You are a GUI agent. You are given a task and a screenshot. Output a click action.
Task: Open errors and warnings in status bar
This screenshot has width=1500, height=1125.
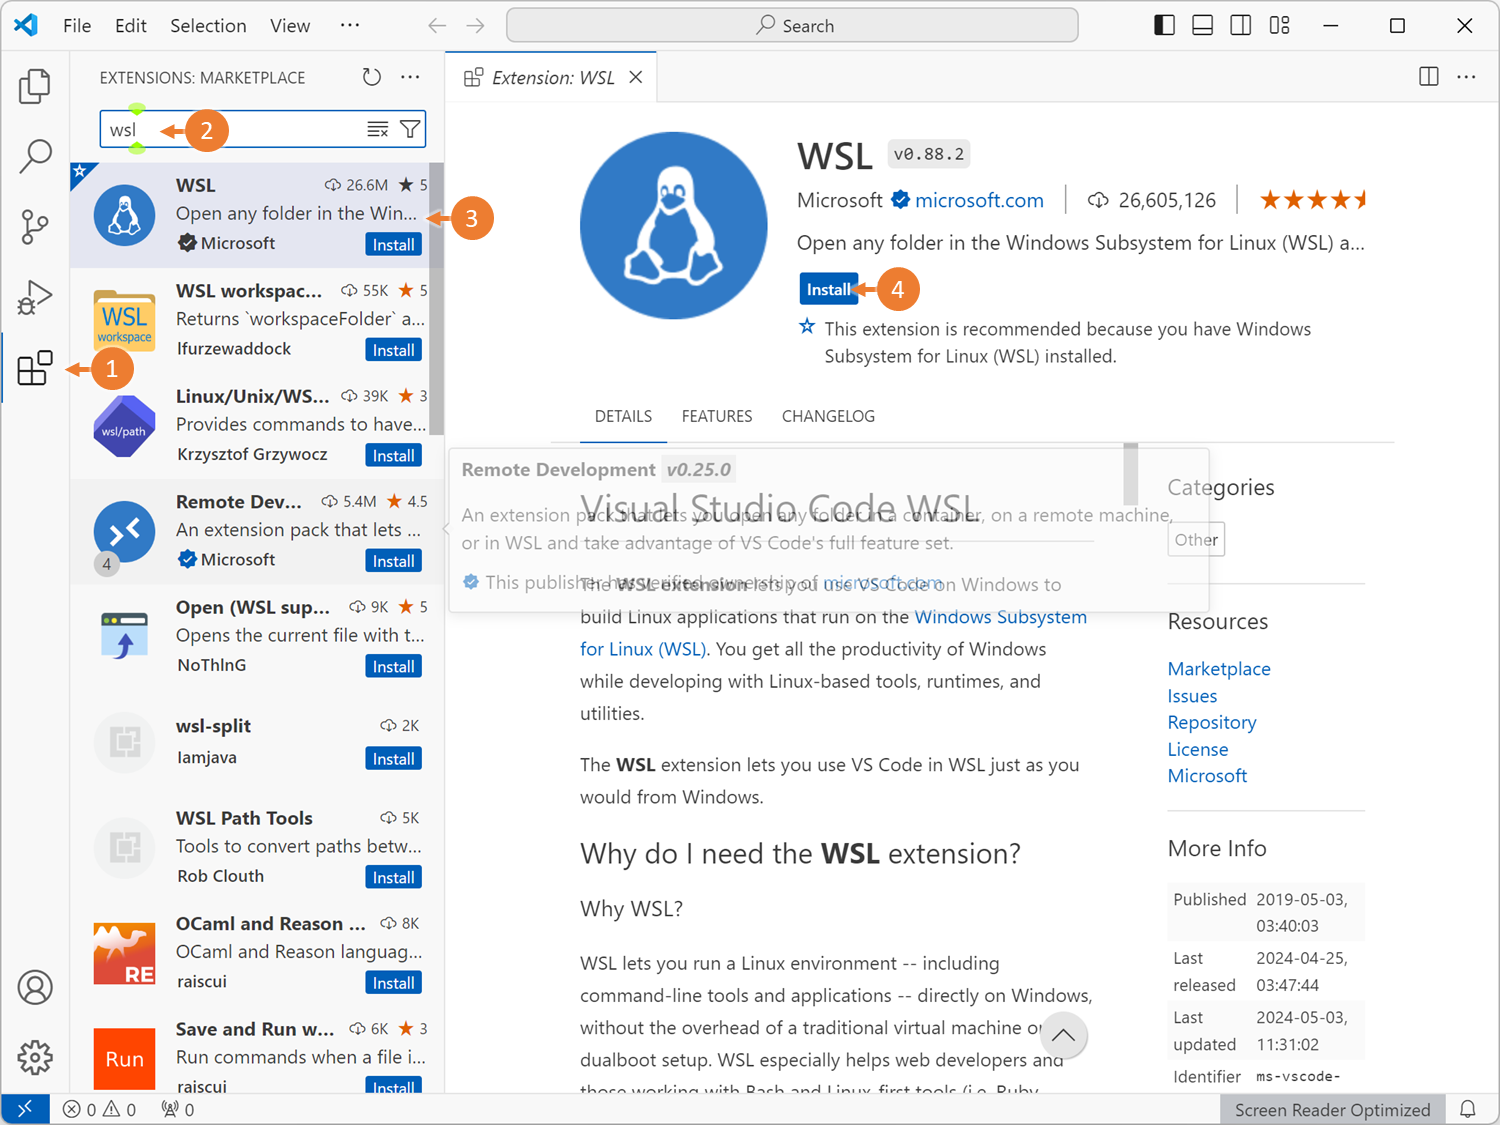tap(99, 1109)
